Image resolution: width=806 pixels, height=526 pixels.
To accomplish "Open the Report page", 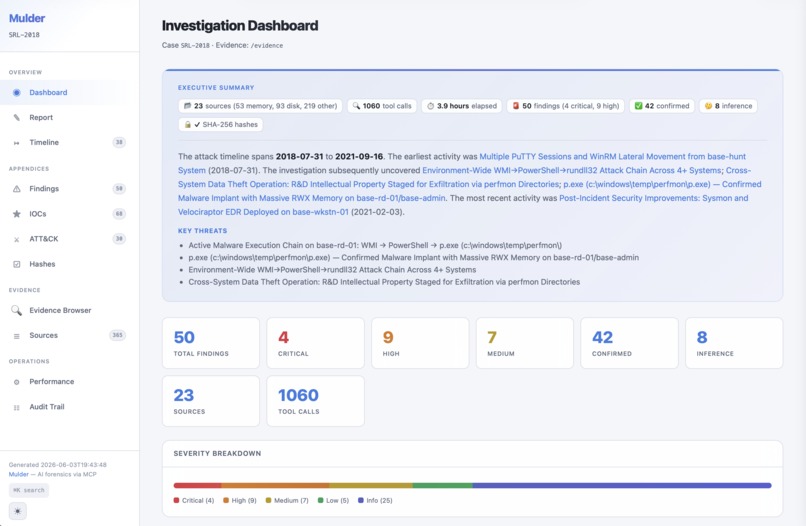I will click(x=69, y=118).
